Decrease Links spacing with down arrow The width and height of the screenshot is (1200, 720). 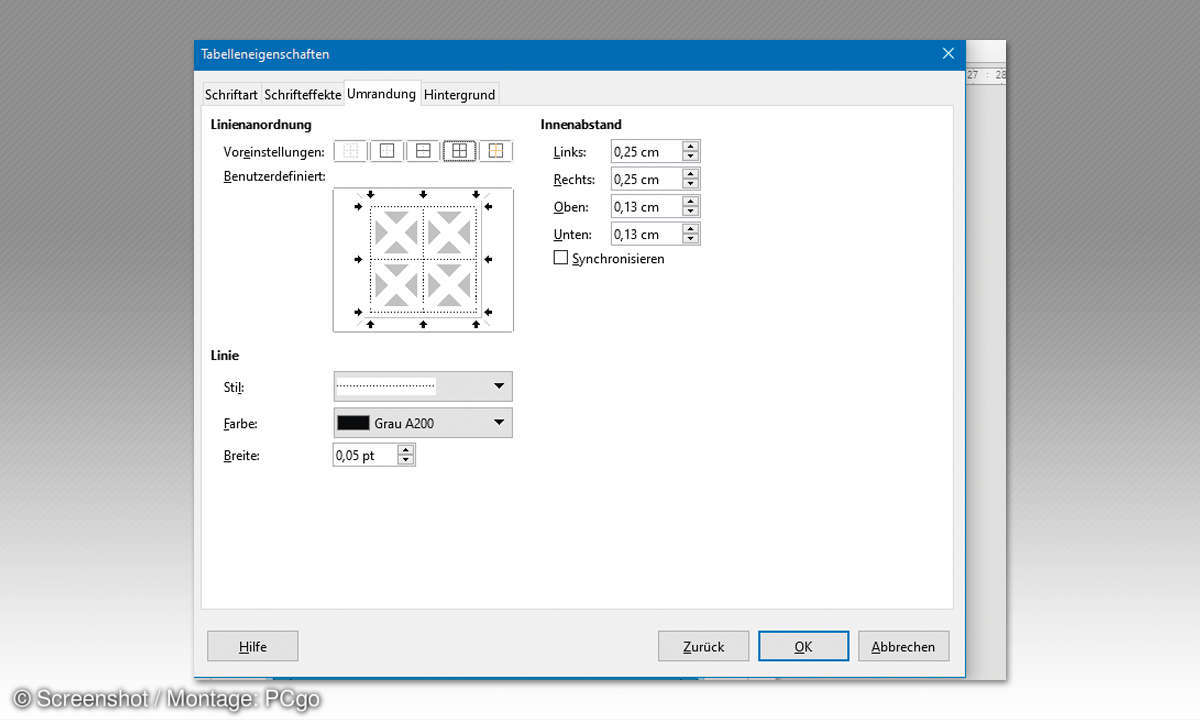(x=691, y=157)
